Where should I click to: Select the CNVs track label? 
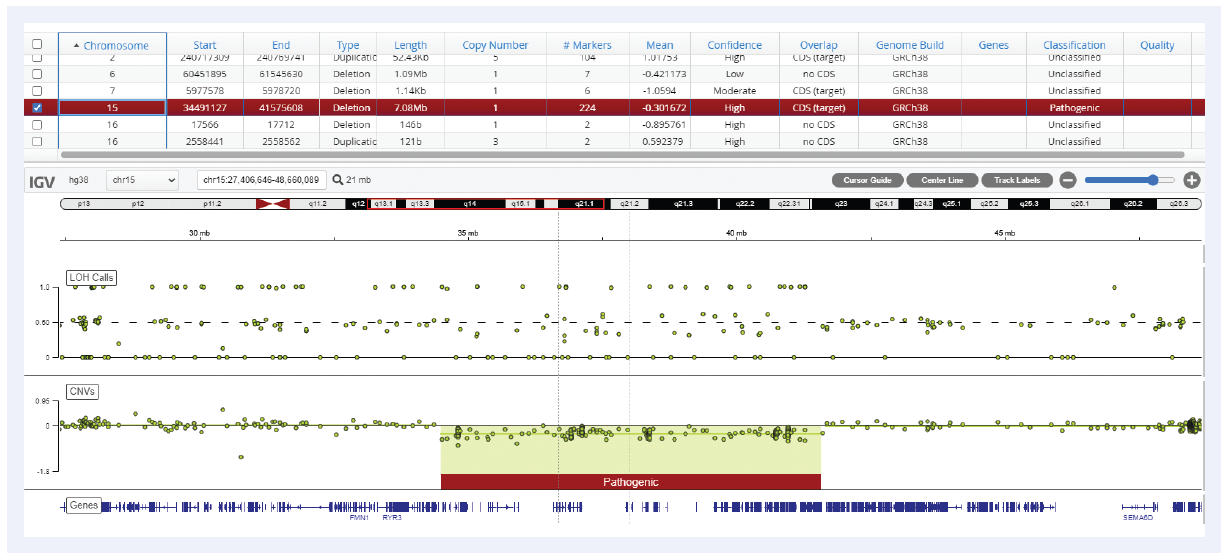pyautogui.click(x=84, y=392)
